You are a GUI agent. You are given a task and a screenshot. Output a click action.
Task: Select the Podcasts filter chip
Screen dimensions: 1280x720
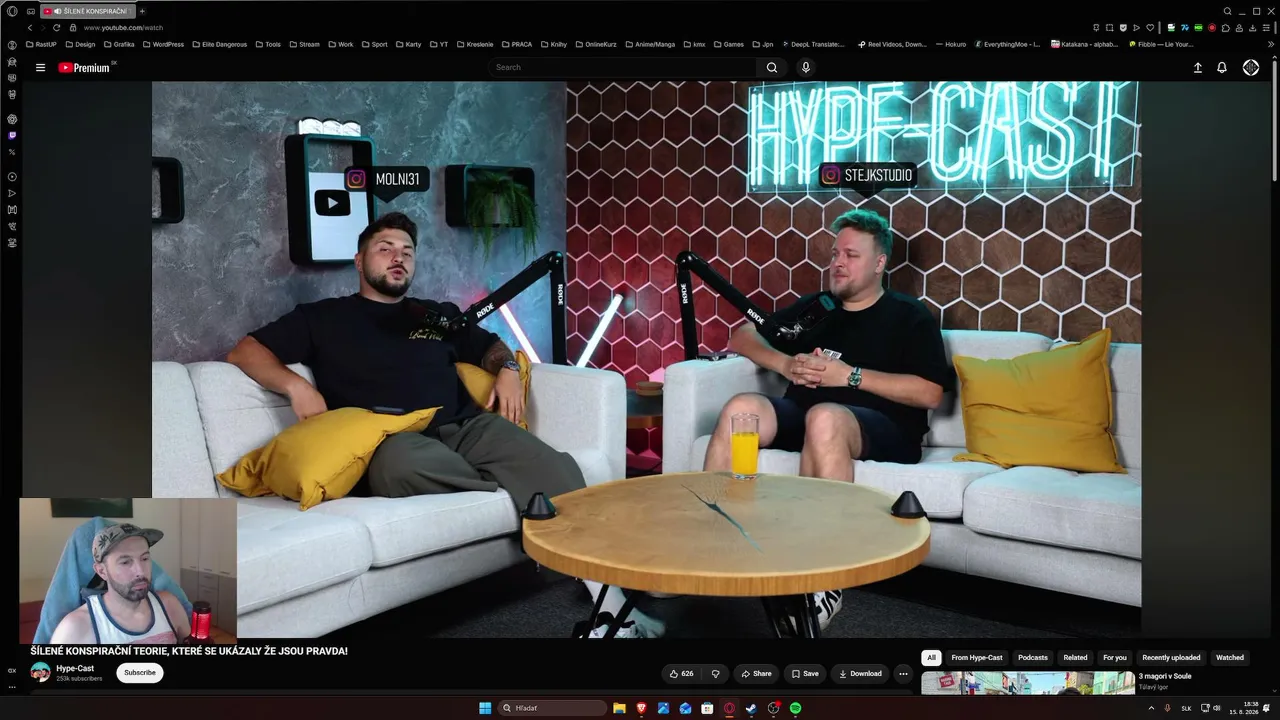click(1033, 658)
